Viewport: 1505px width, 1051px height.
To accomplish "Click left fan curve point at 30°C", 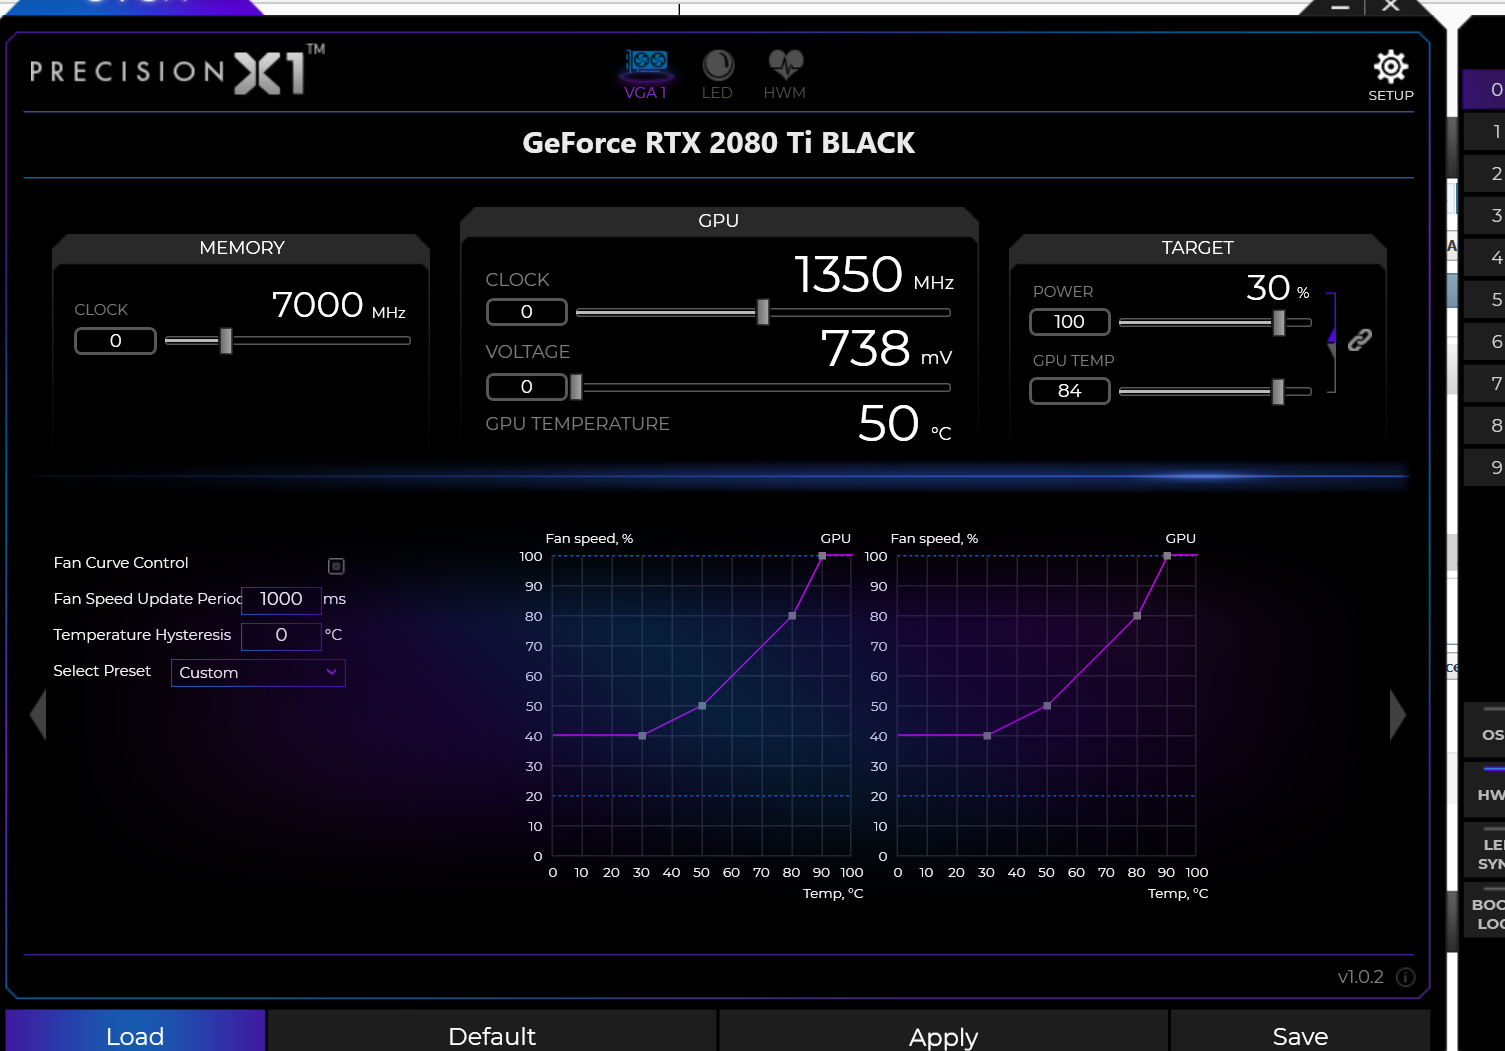I will [x=642, y=736].
